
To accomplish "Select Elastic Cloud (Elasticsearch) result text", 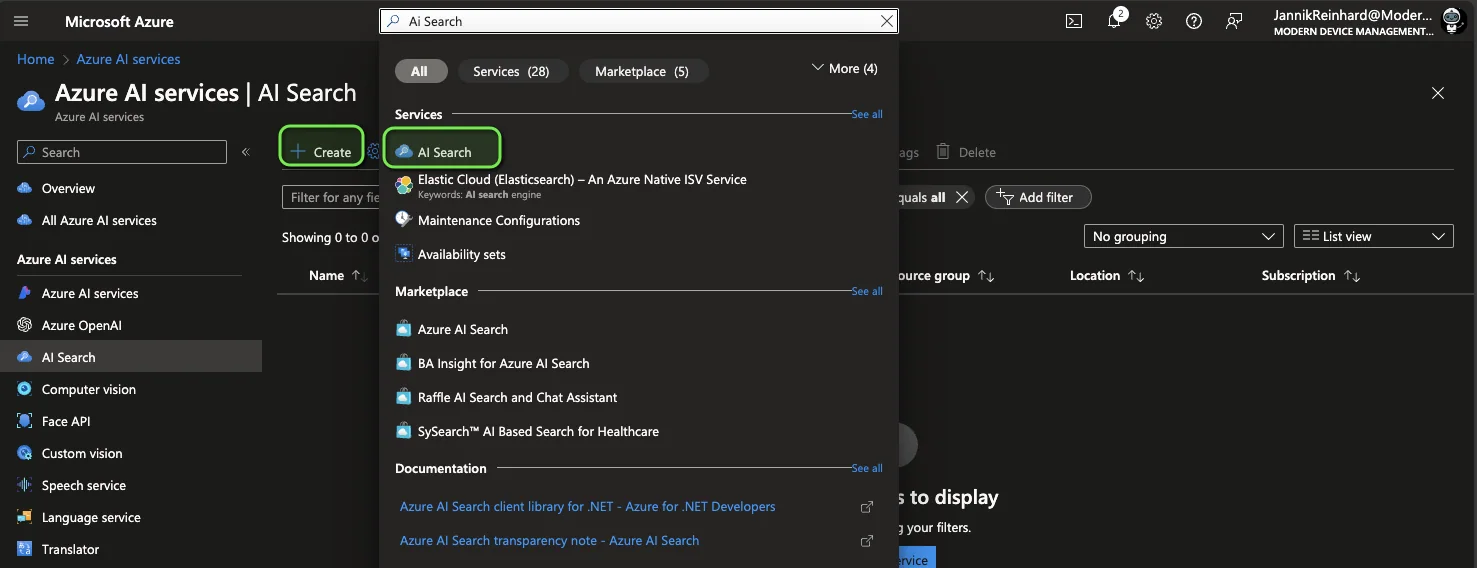I will pyautogui.click(x=582, y=179).
